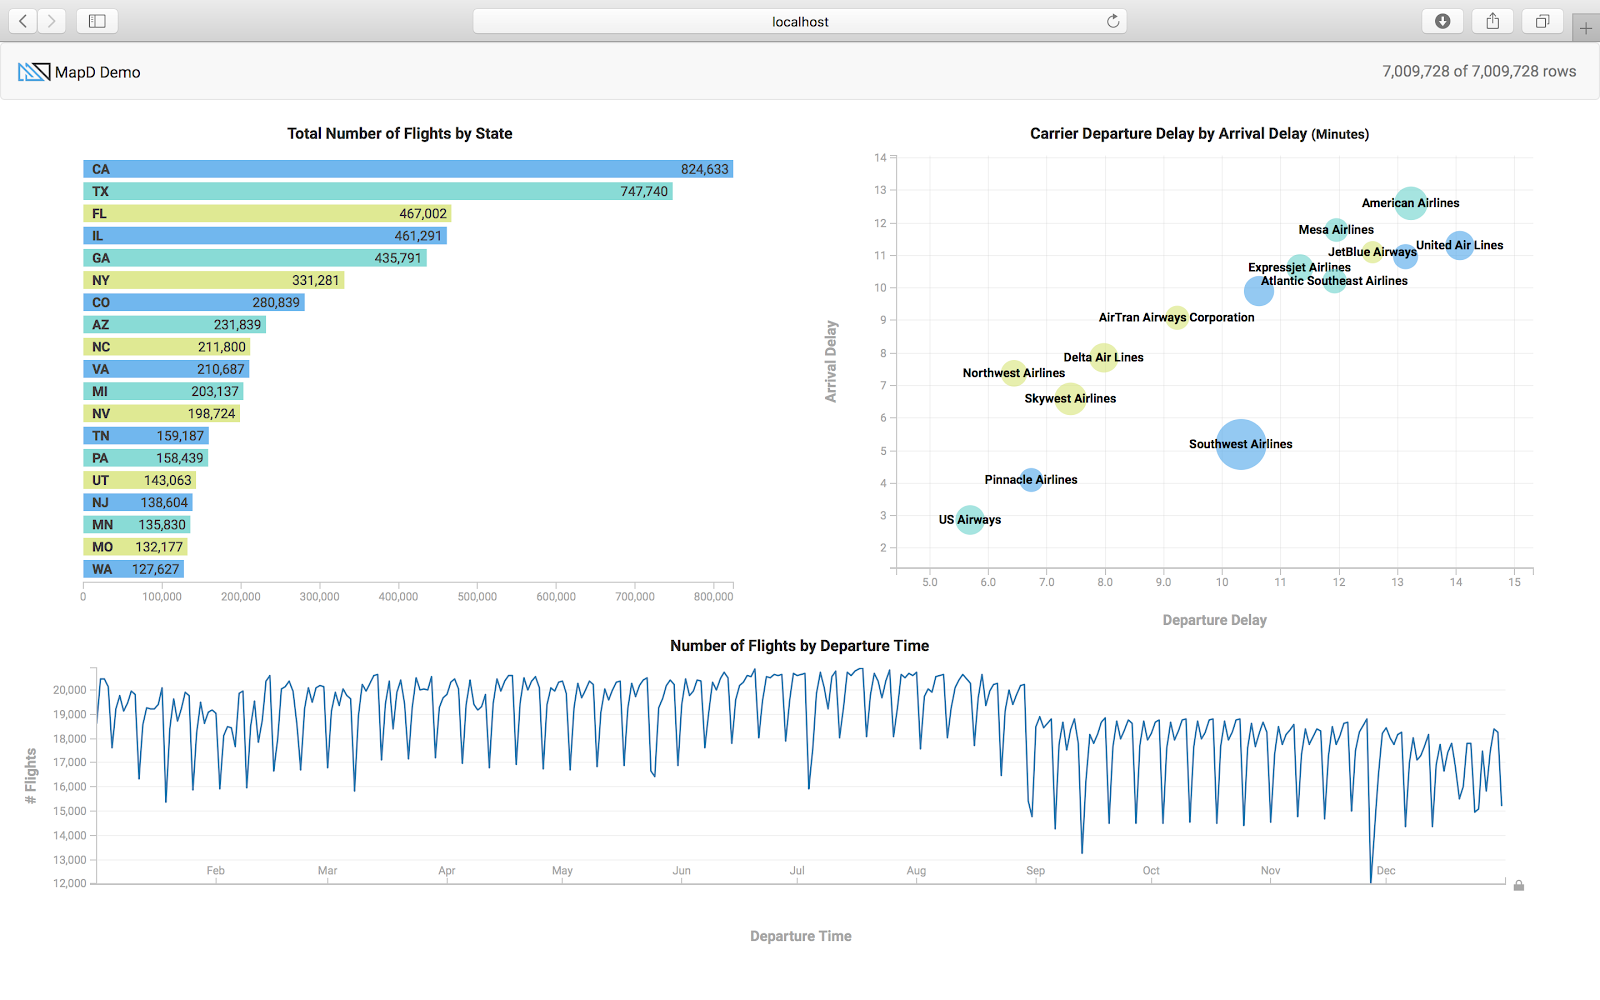Click the Atlantic Southeast Airlines bubble
The width and height of the screenshot is (1600, 1000).
pyautogui.click(x=1334, y=281)
